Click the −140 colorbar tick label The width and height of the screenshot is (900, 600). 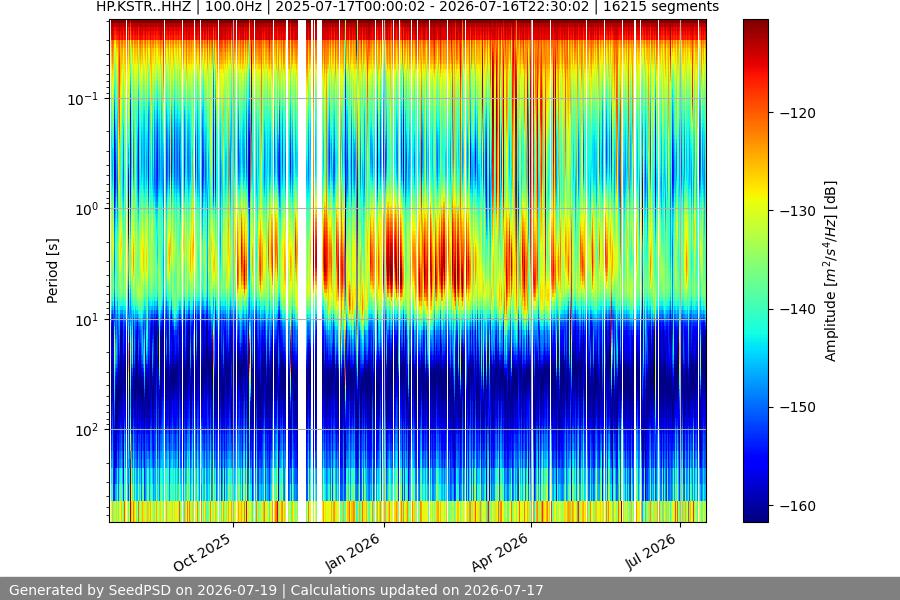[x=798, y=309]
